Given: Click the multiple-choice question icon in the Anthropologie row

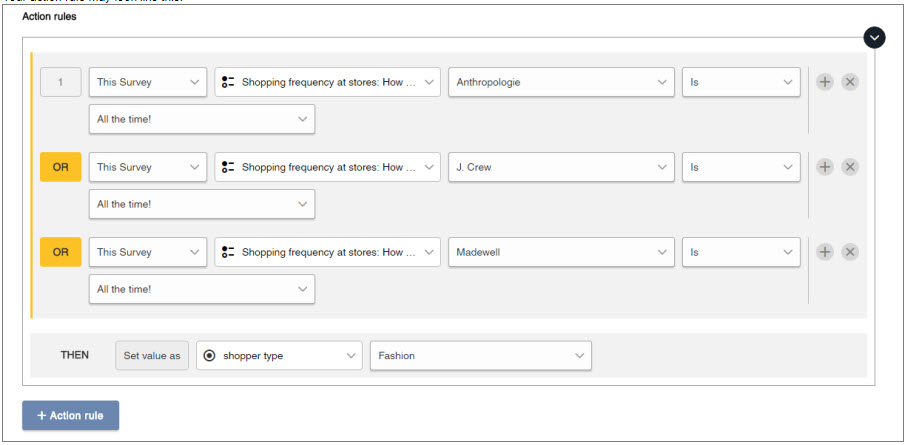Looking at the screenshot, I should pos(228,82).
